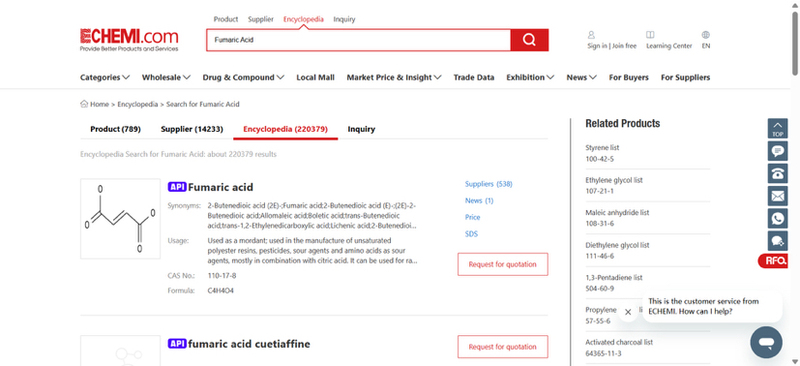Request for quotation for Fumaric acid
Image resolution: width=800 pixels, height=366 pixels.
click(503, 264)
